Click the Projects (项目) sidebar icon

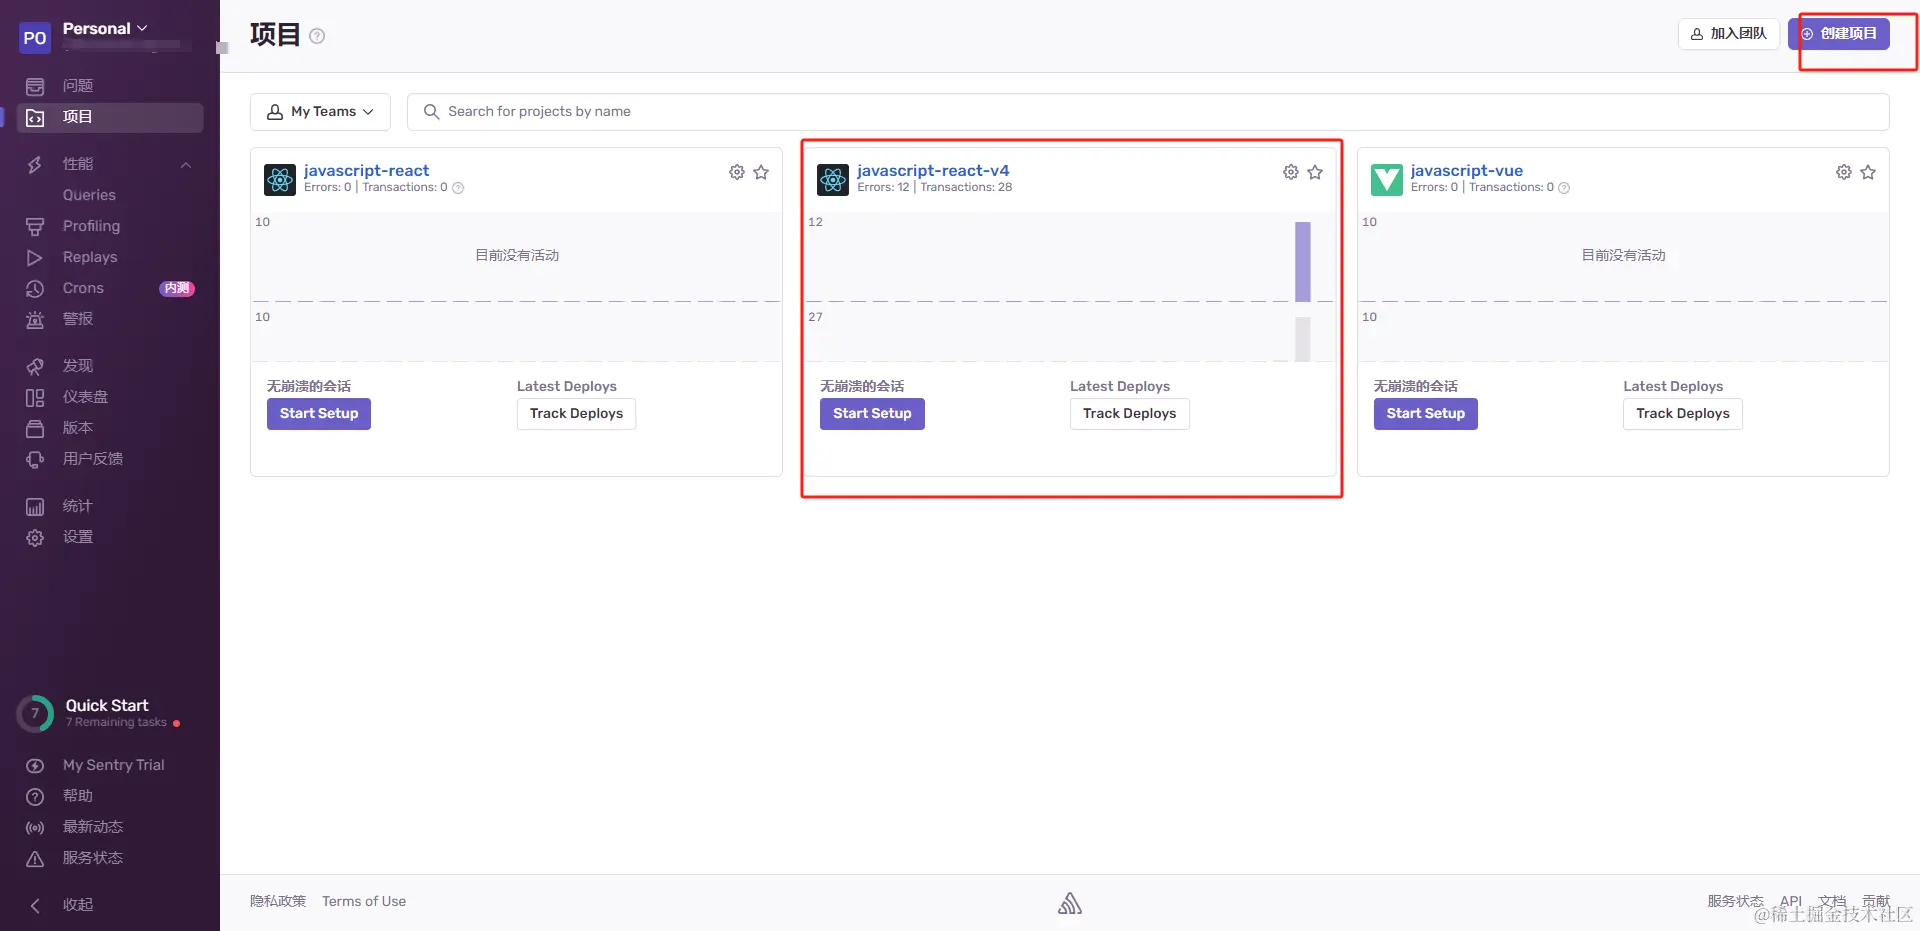coord(35,118)
